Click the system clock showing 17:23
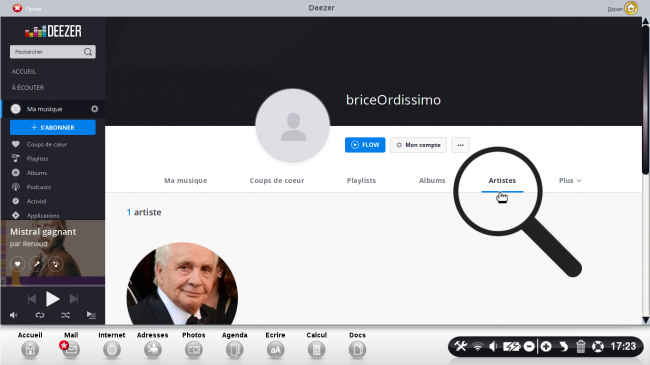Screen dimensions: 650x365 click(x=623, y=346)
